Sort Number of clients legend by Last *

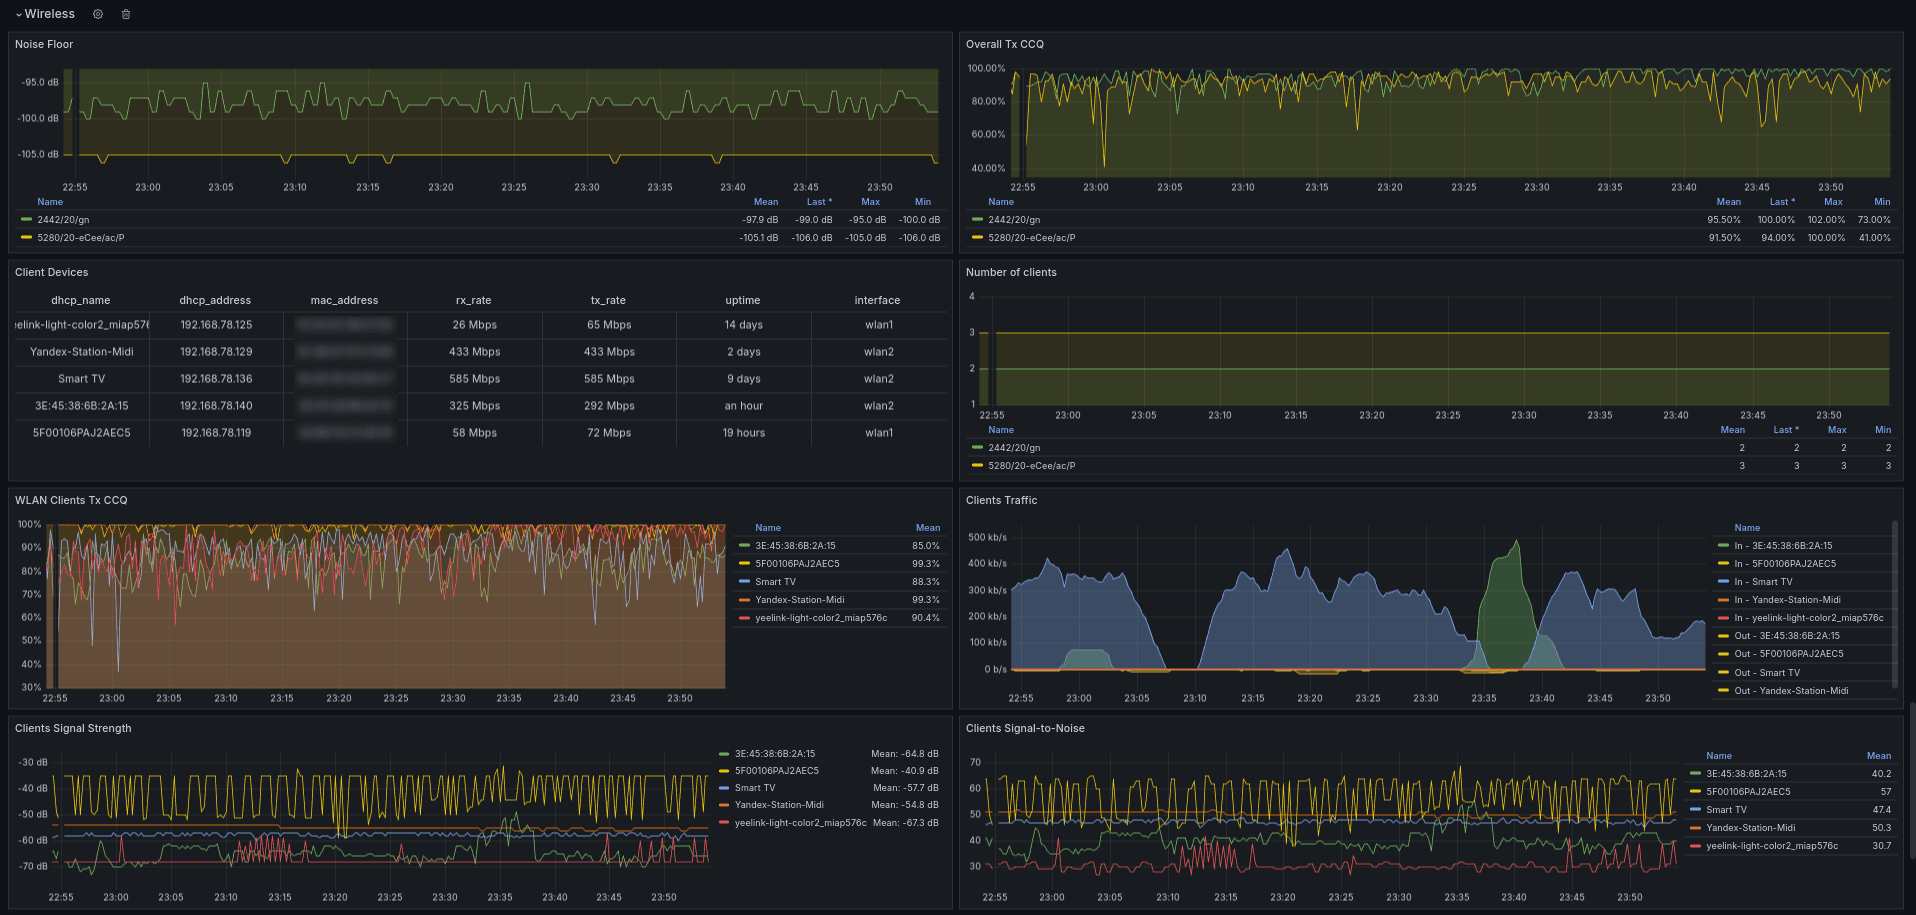1786,430
